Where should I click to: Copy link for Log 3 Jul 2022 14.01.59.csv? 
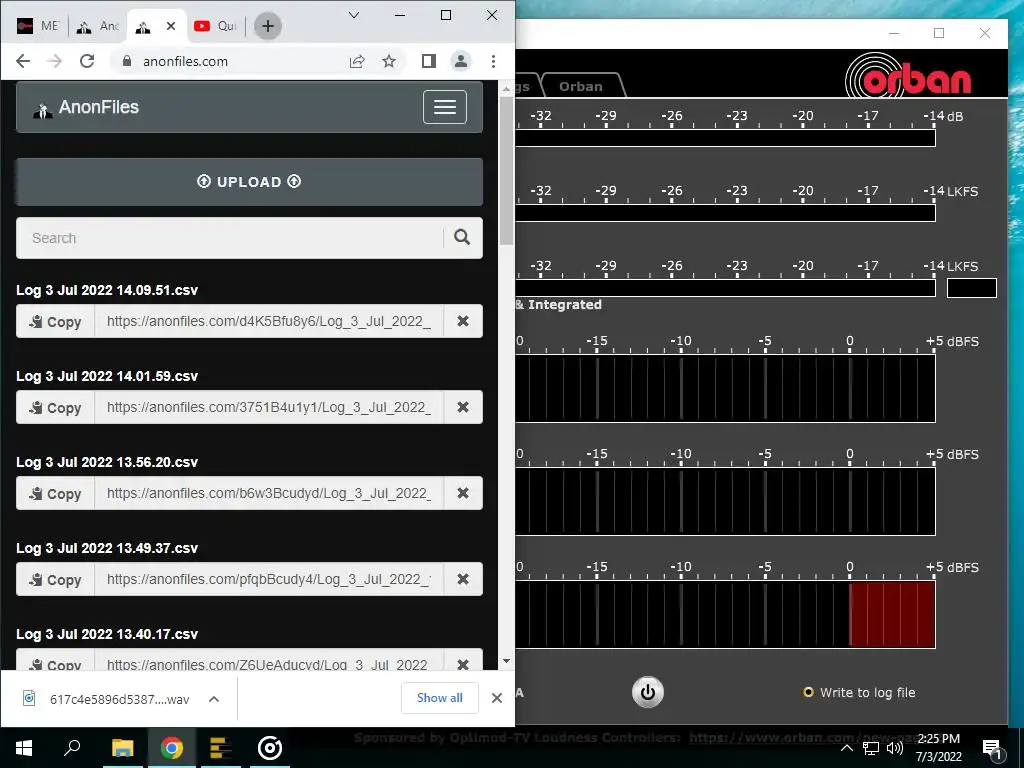56,408
